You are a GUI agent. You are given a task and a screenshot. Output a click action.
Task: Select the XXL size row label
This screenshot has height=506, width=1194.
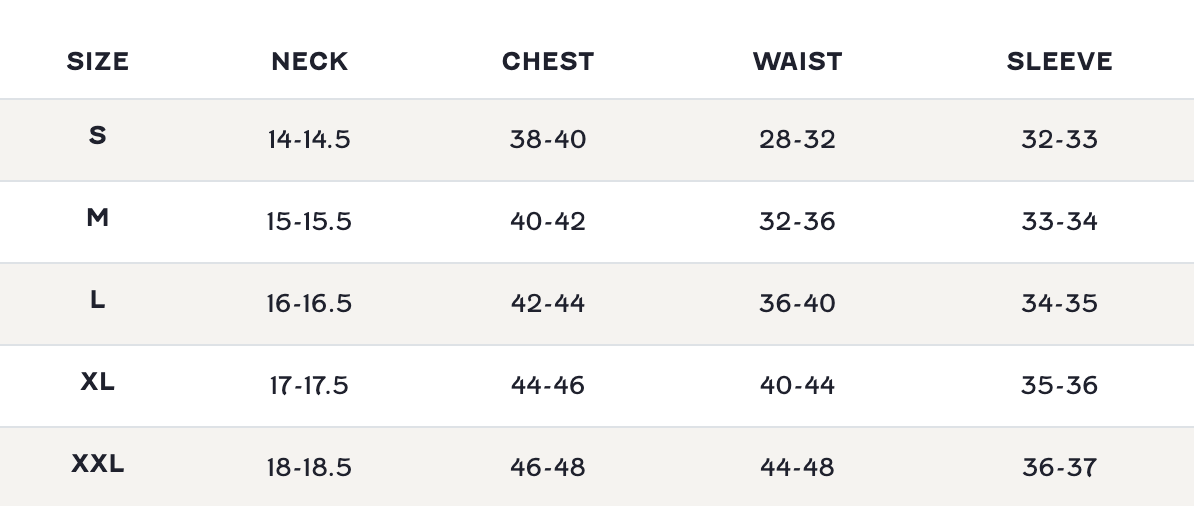pos(98,463)
